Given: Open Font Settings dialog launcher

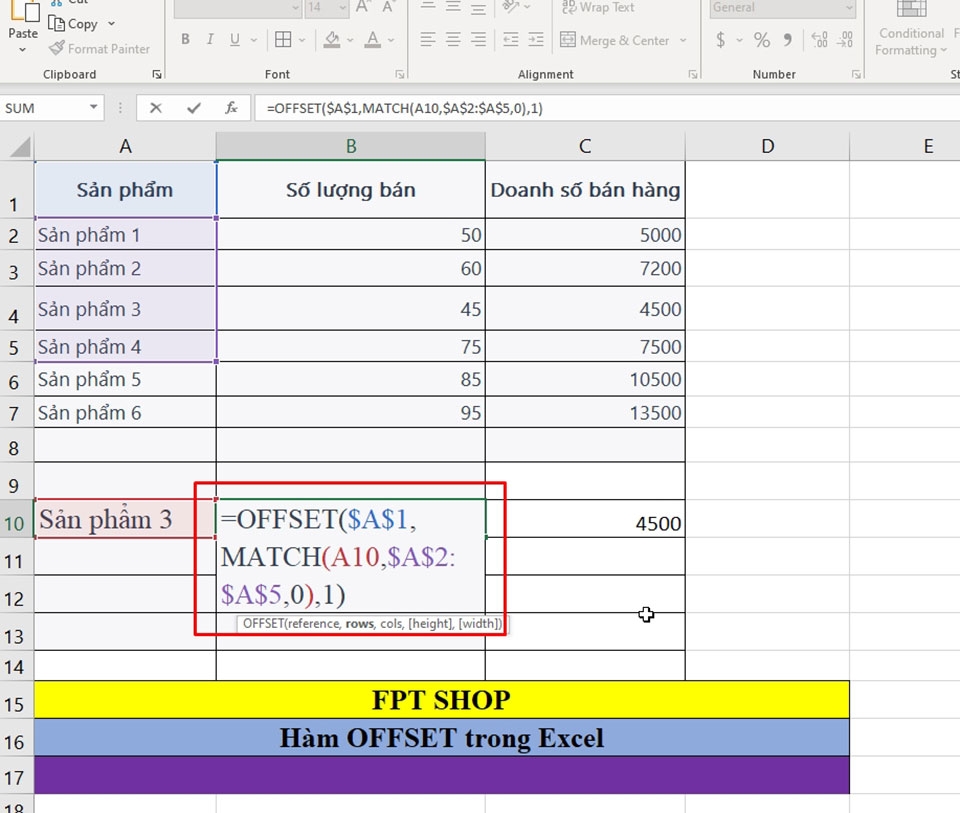Looking at the screenshot, I should [x=400, y=75].
